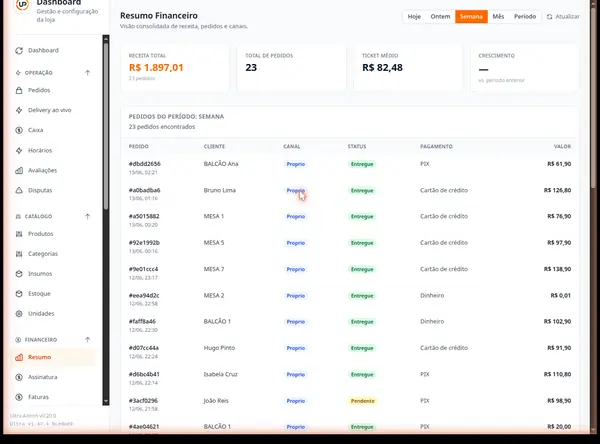Open Horários in the sidebar
This screenshot has height=444, width=600.
(40, 150)
